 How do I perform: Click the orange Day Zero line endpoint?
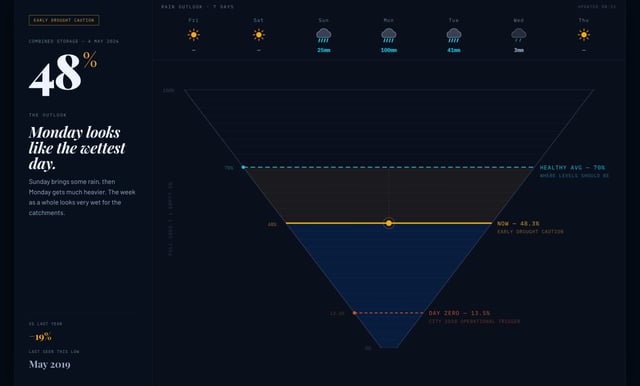(354, 313)
